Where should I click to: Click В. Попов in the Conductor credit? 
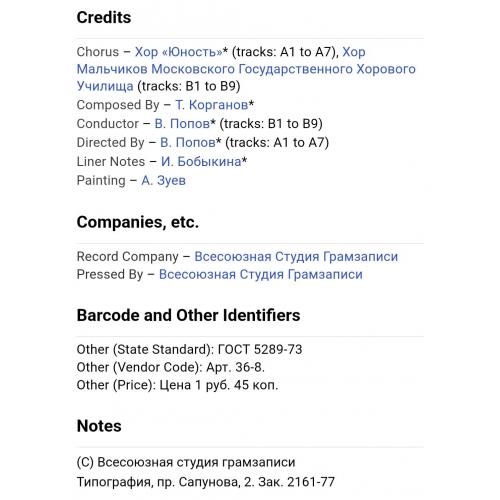[x=182, y=124]
